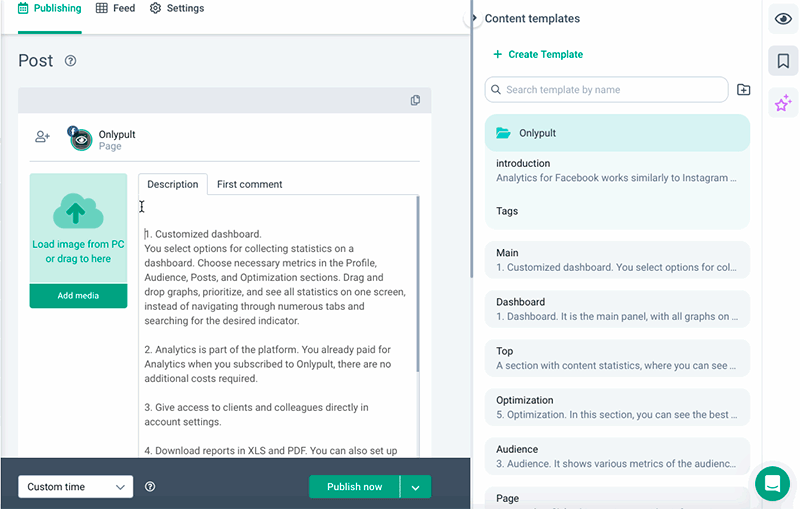The image size is (800, 509).
Task: Click the Create Template link
Action: (x=538, y=54)
